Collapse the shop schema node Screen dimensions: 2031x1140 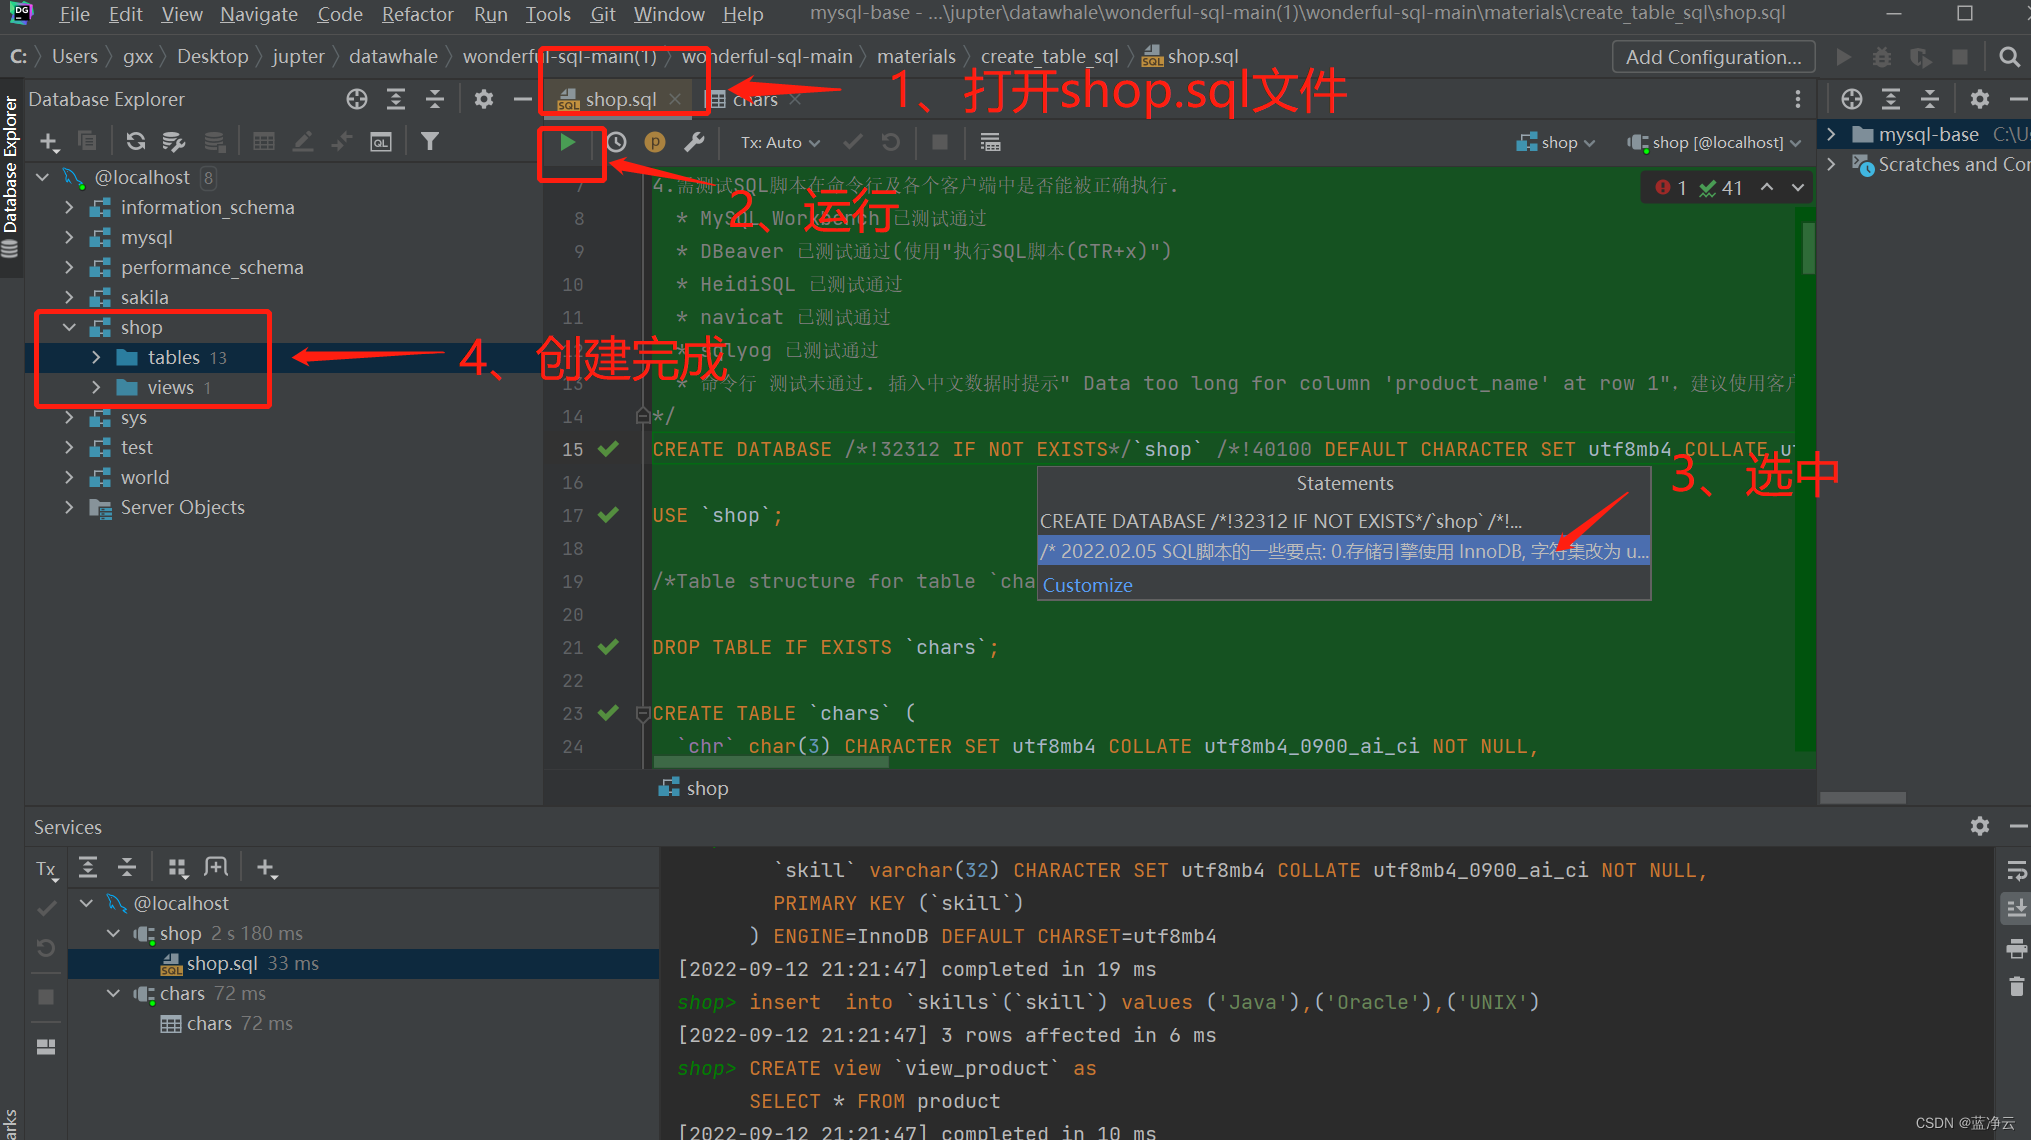click(x=69, y=328)
